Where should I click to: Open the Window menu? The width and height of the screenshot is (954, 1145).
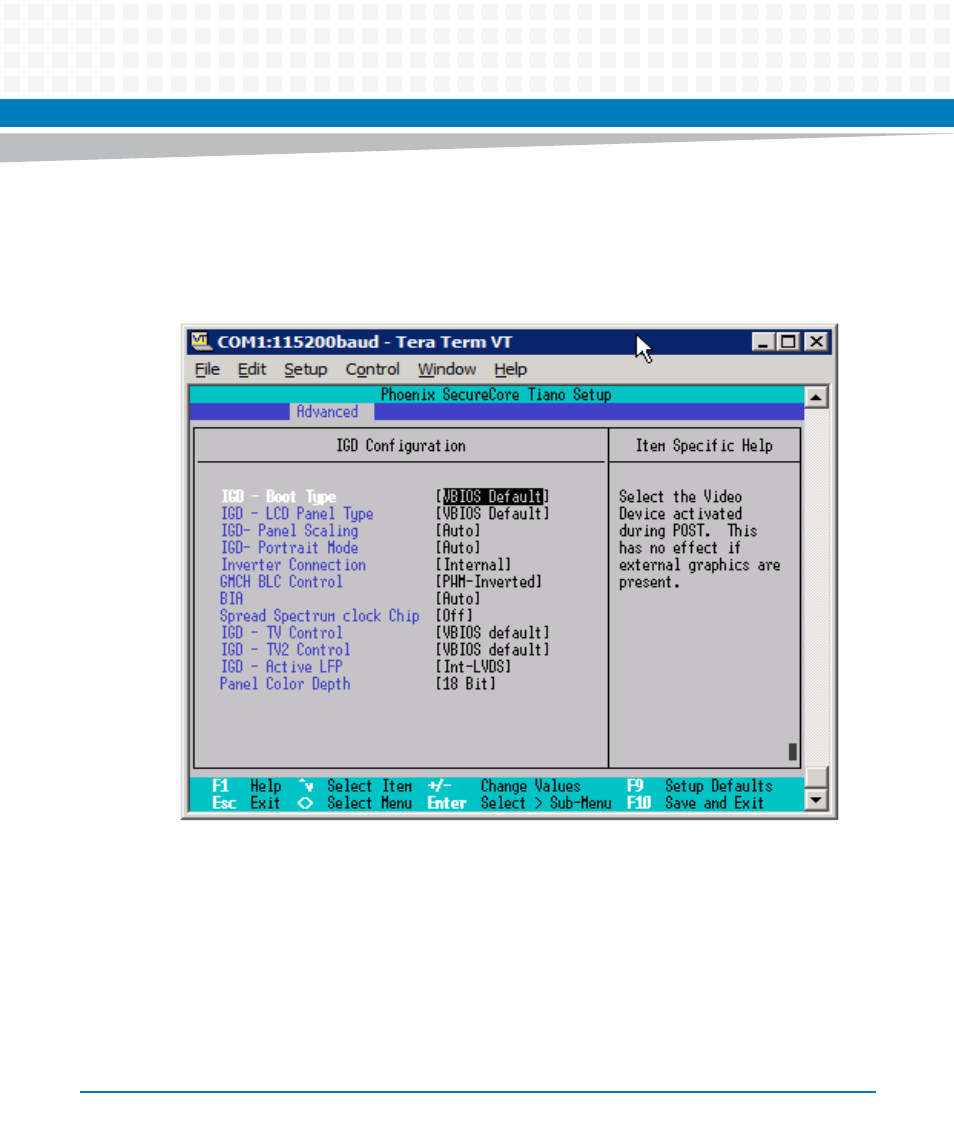click(446, 369)
